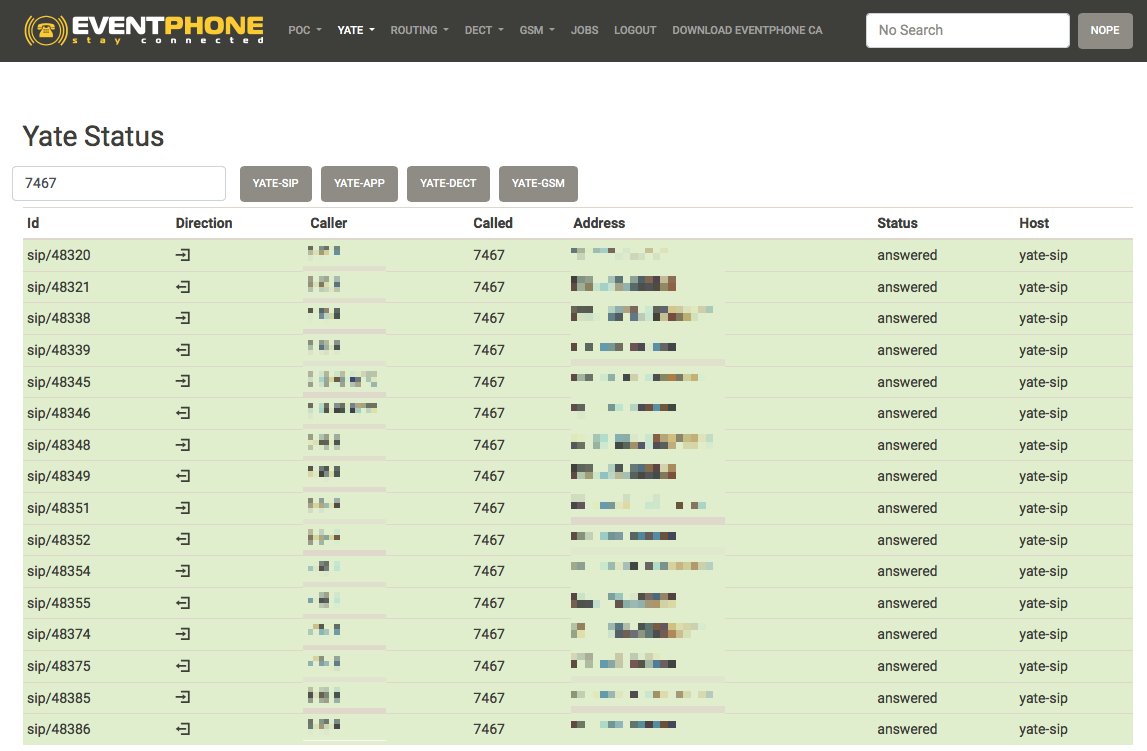
Task: Click the Address column header
Action: 599,223
